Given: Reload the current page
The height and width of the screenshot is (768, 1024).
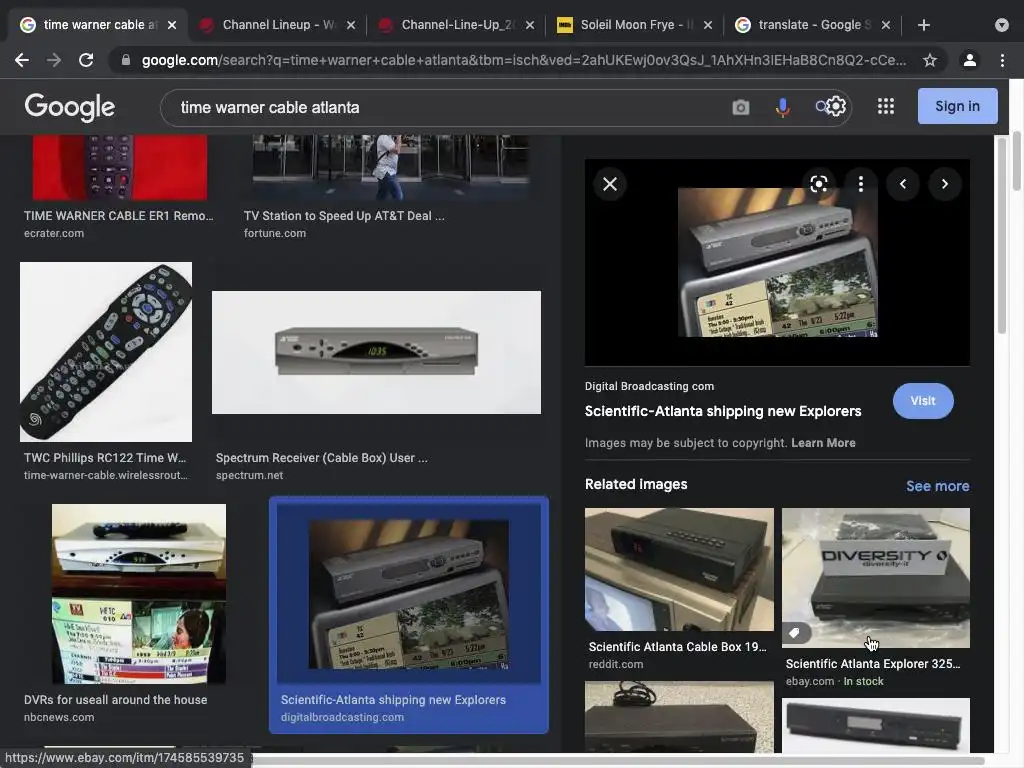Looking at the screenshot, I should [x=86, y=60].
